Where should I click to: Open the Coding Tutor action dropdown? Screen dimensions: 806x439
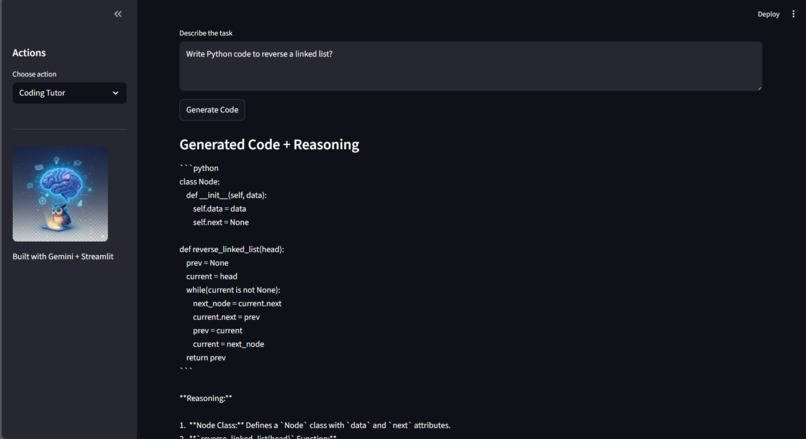(x=69, y=93)
